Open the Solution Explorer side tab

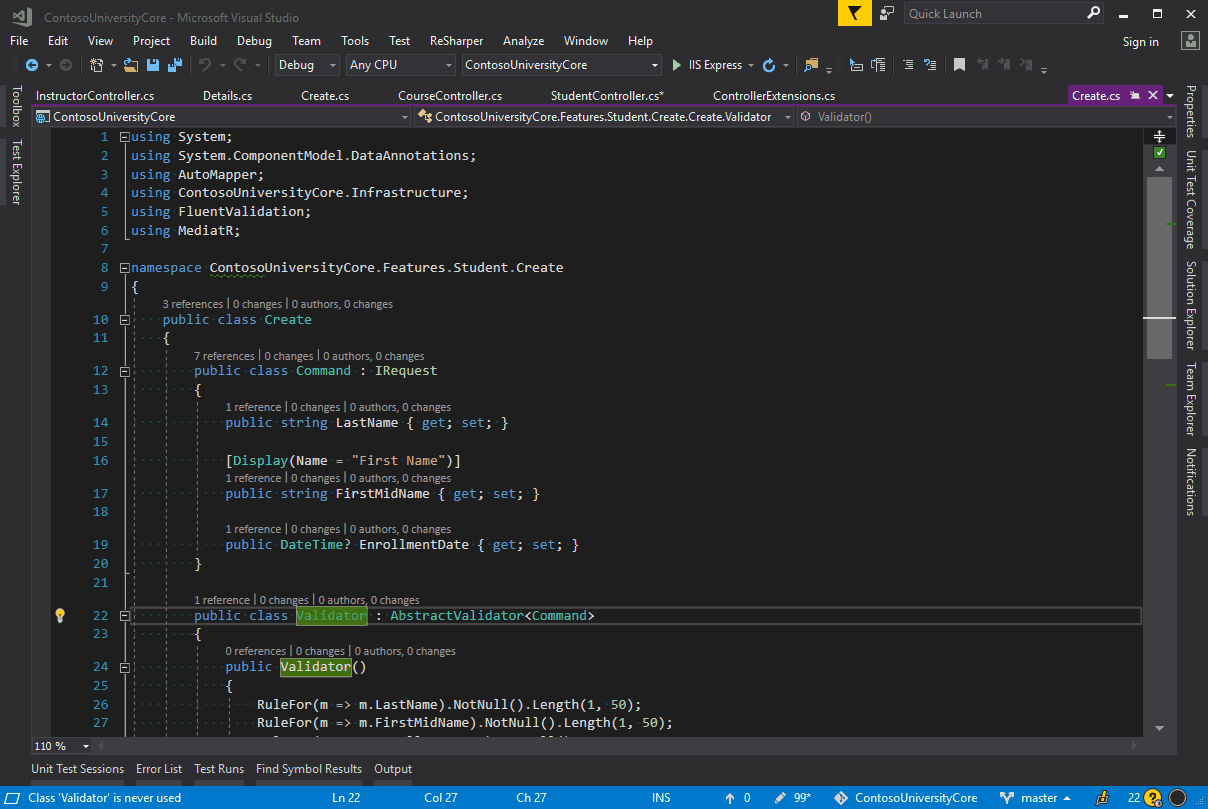(1190, 305)
